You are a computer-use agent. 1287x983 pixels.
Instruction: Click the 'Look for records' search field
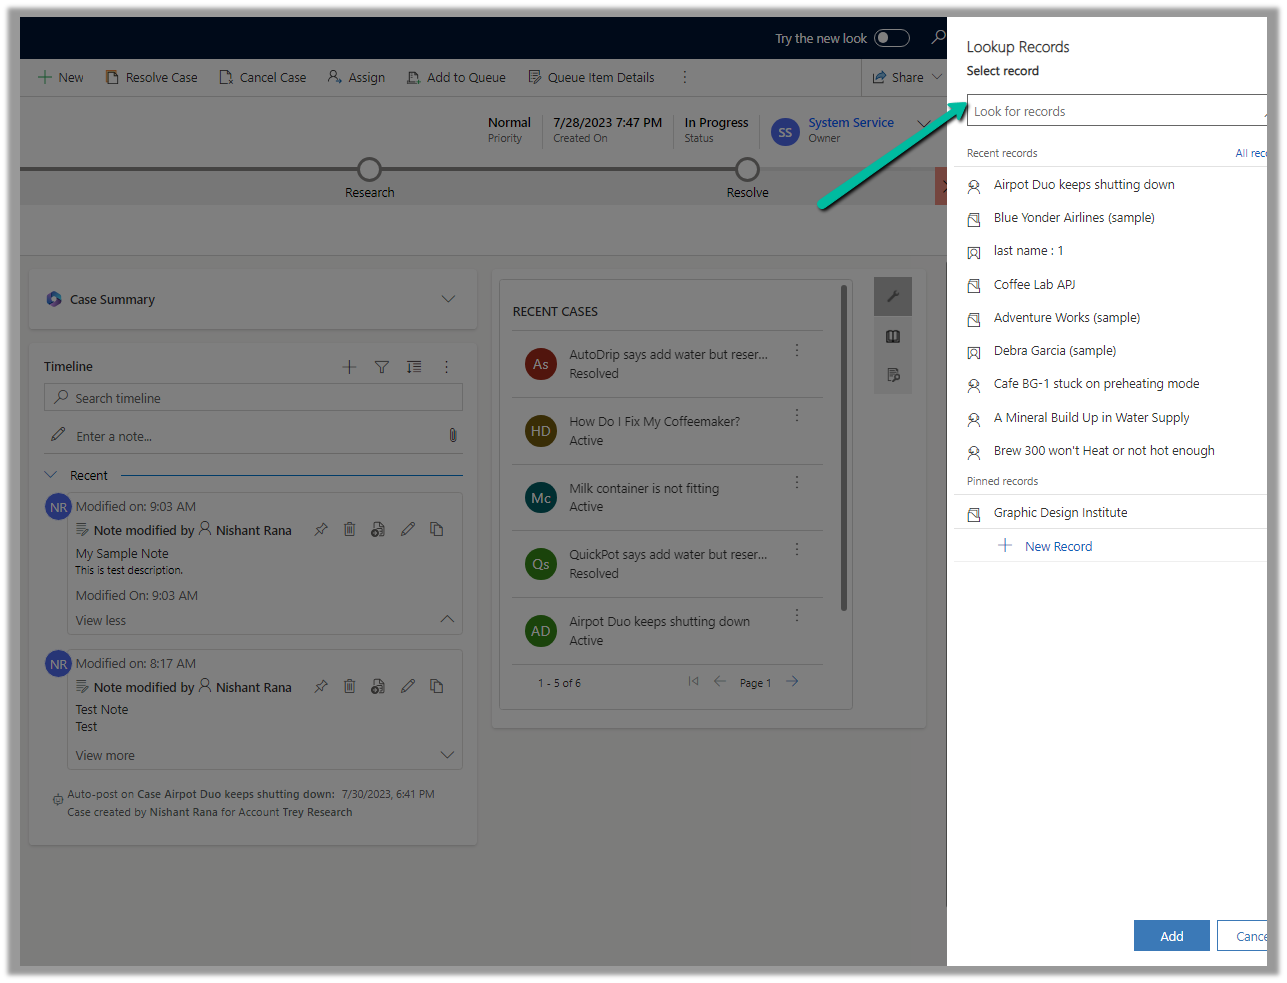[1115, 111]
